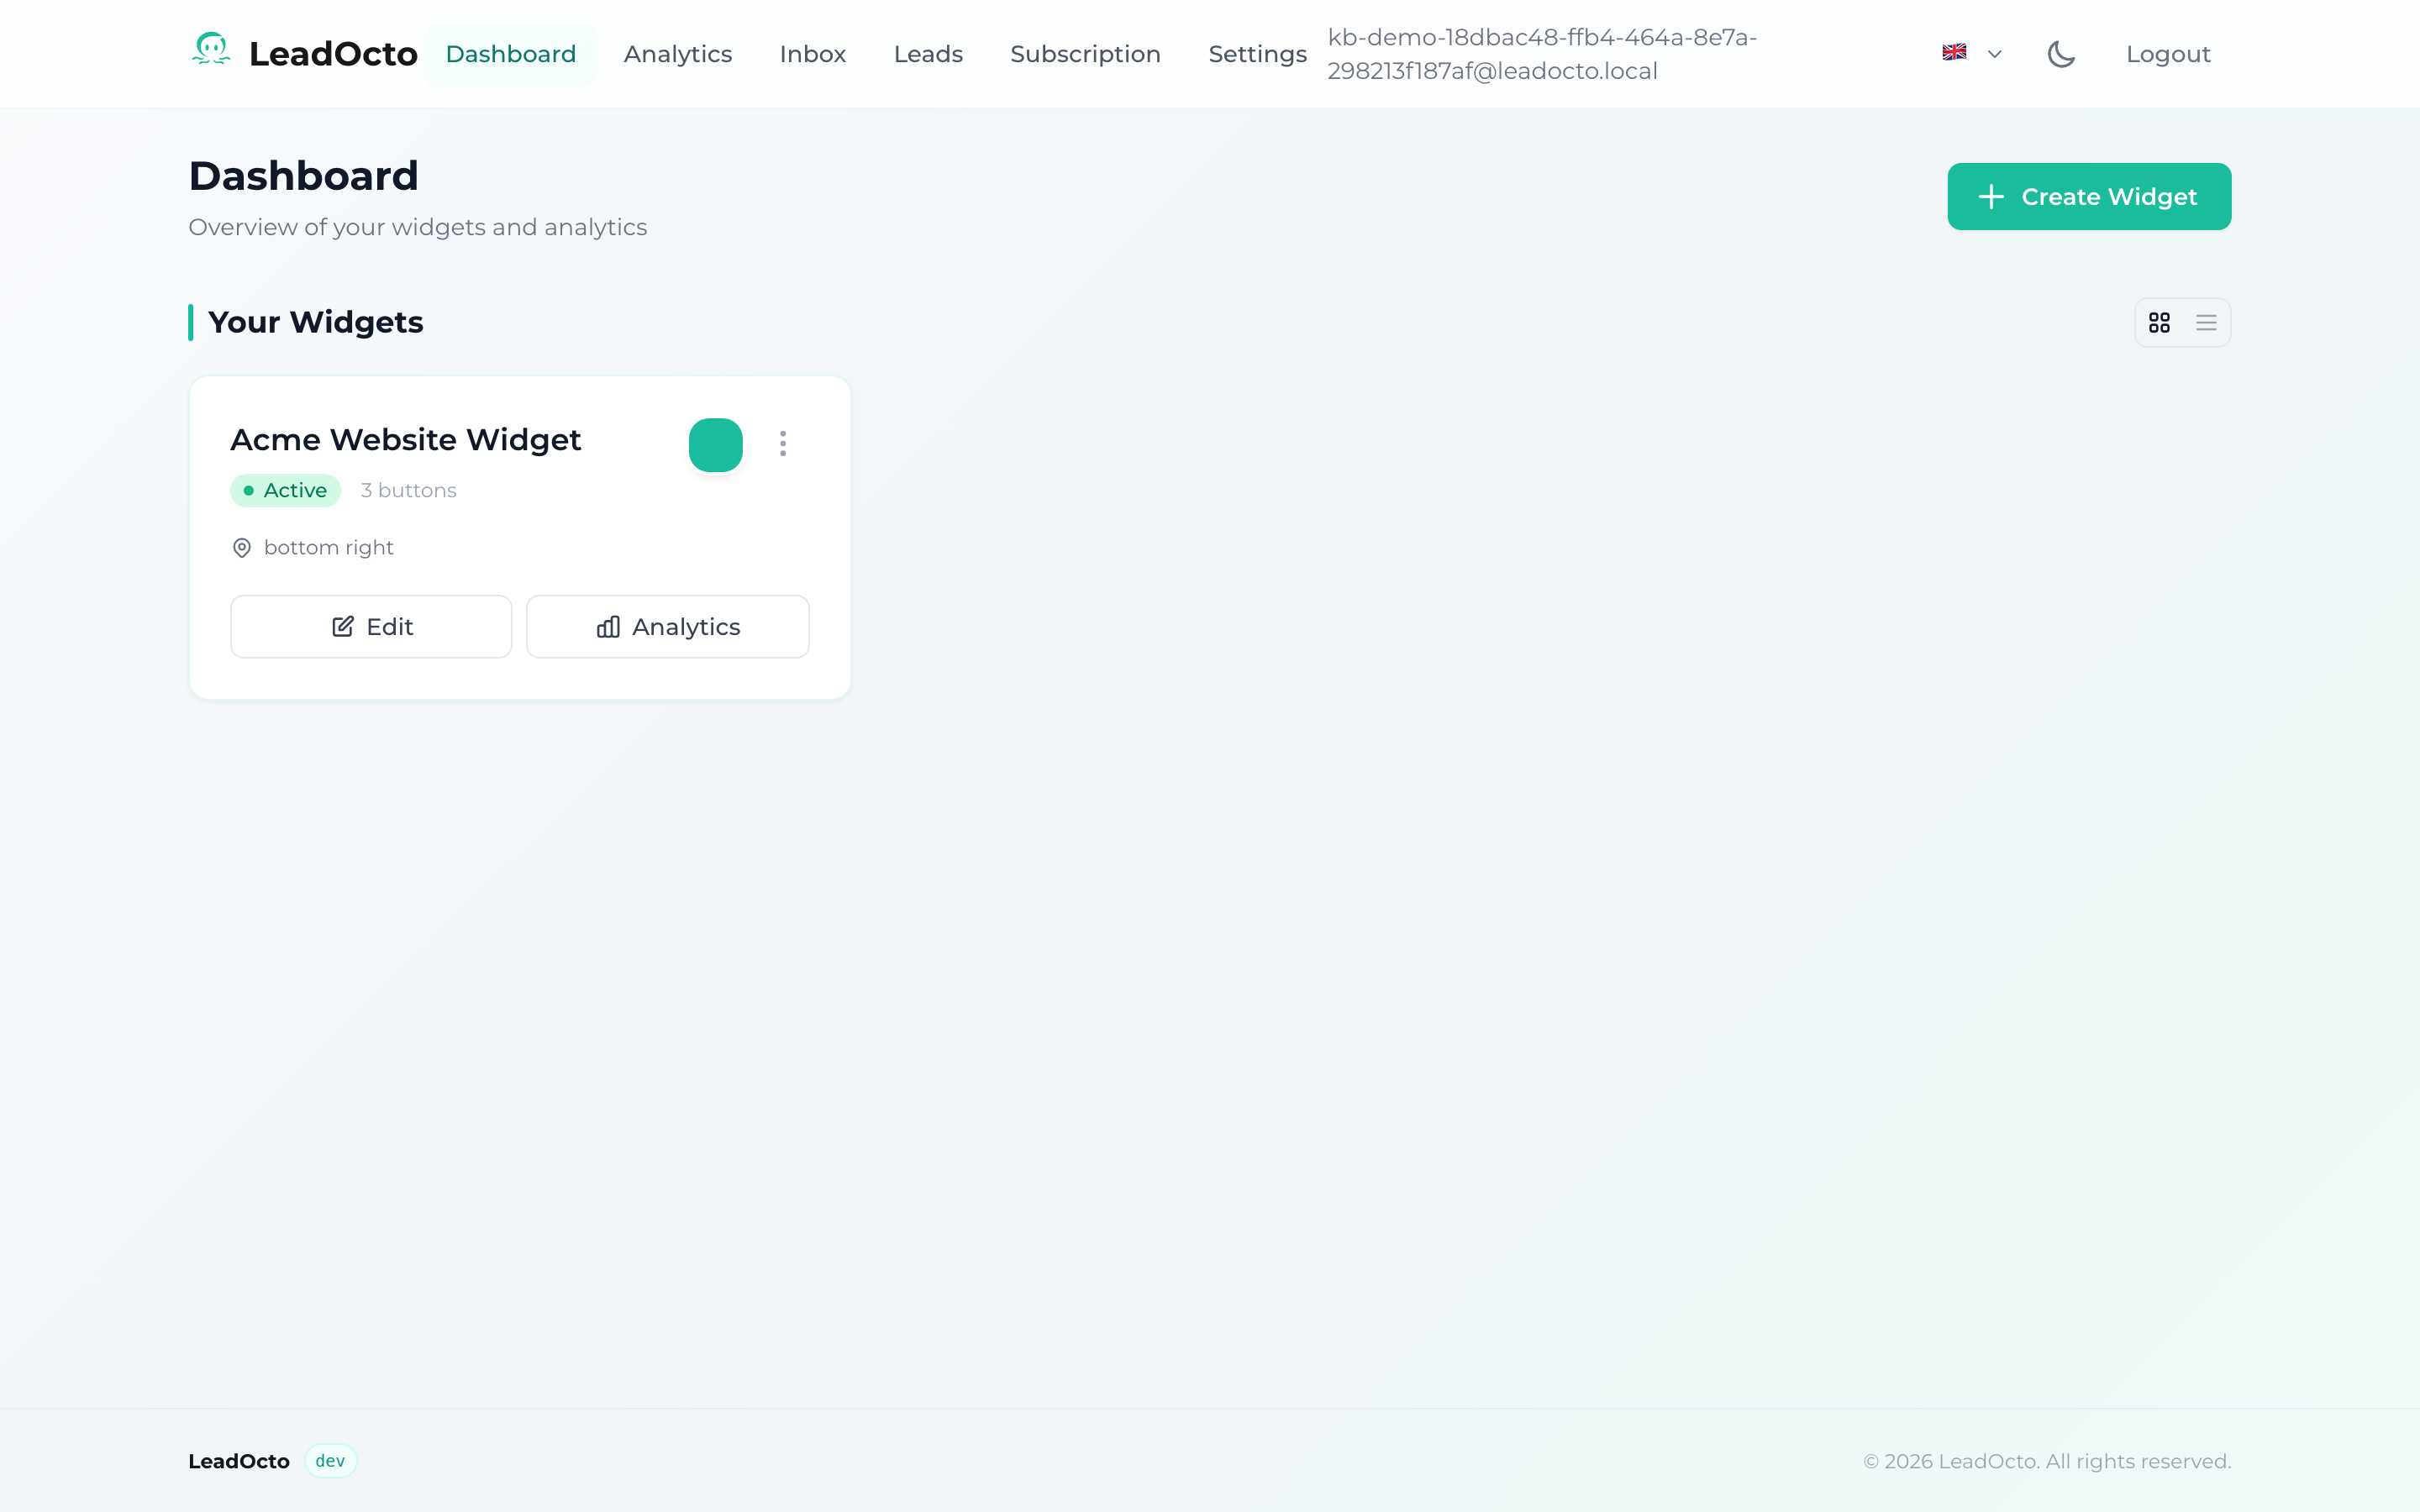2420x1512 pixels.
Task: Click the location pin icon showing bottom right
Action: [x=241, y=547]
